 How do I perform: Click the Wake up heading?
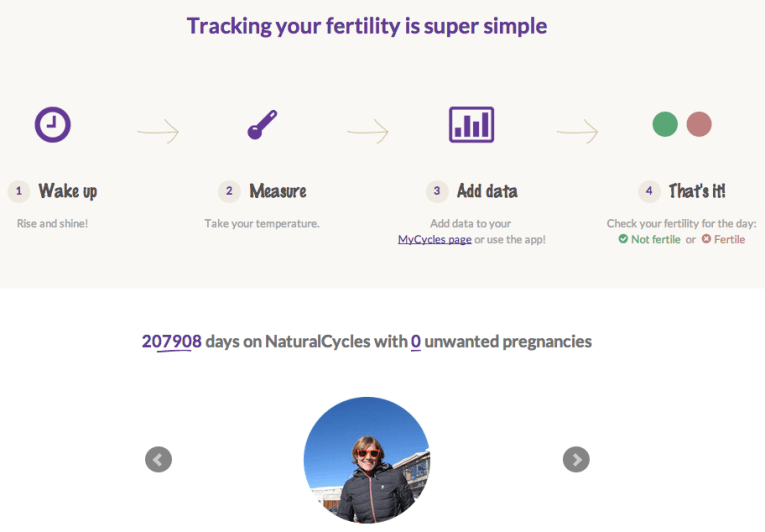[68, 191]
